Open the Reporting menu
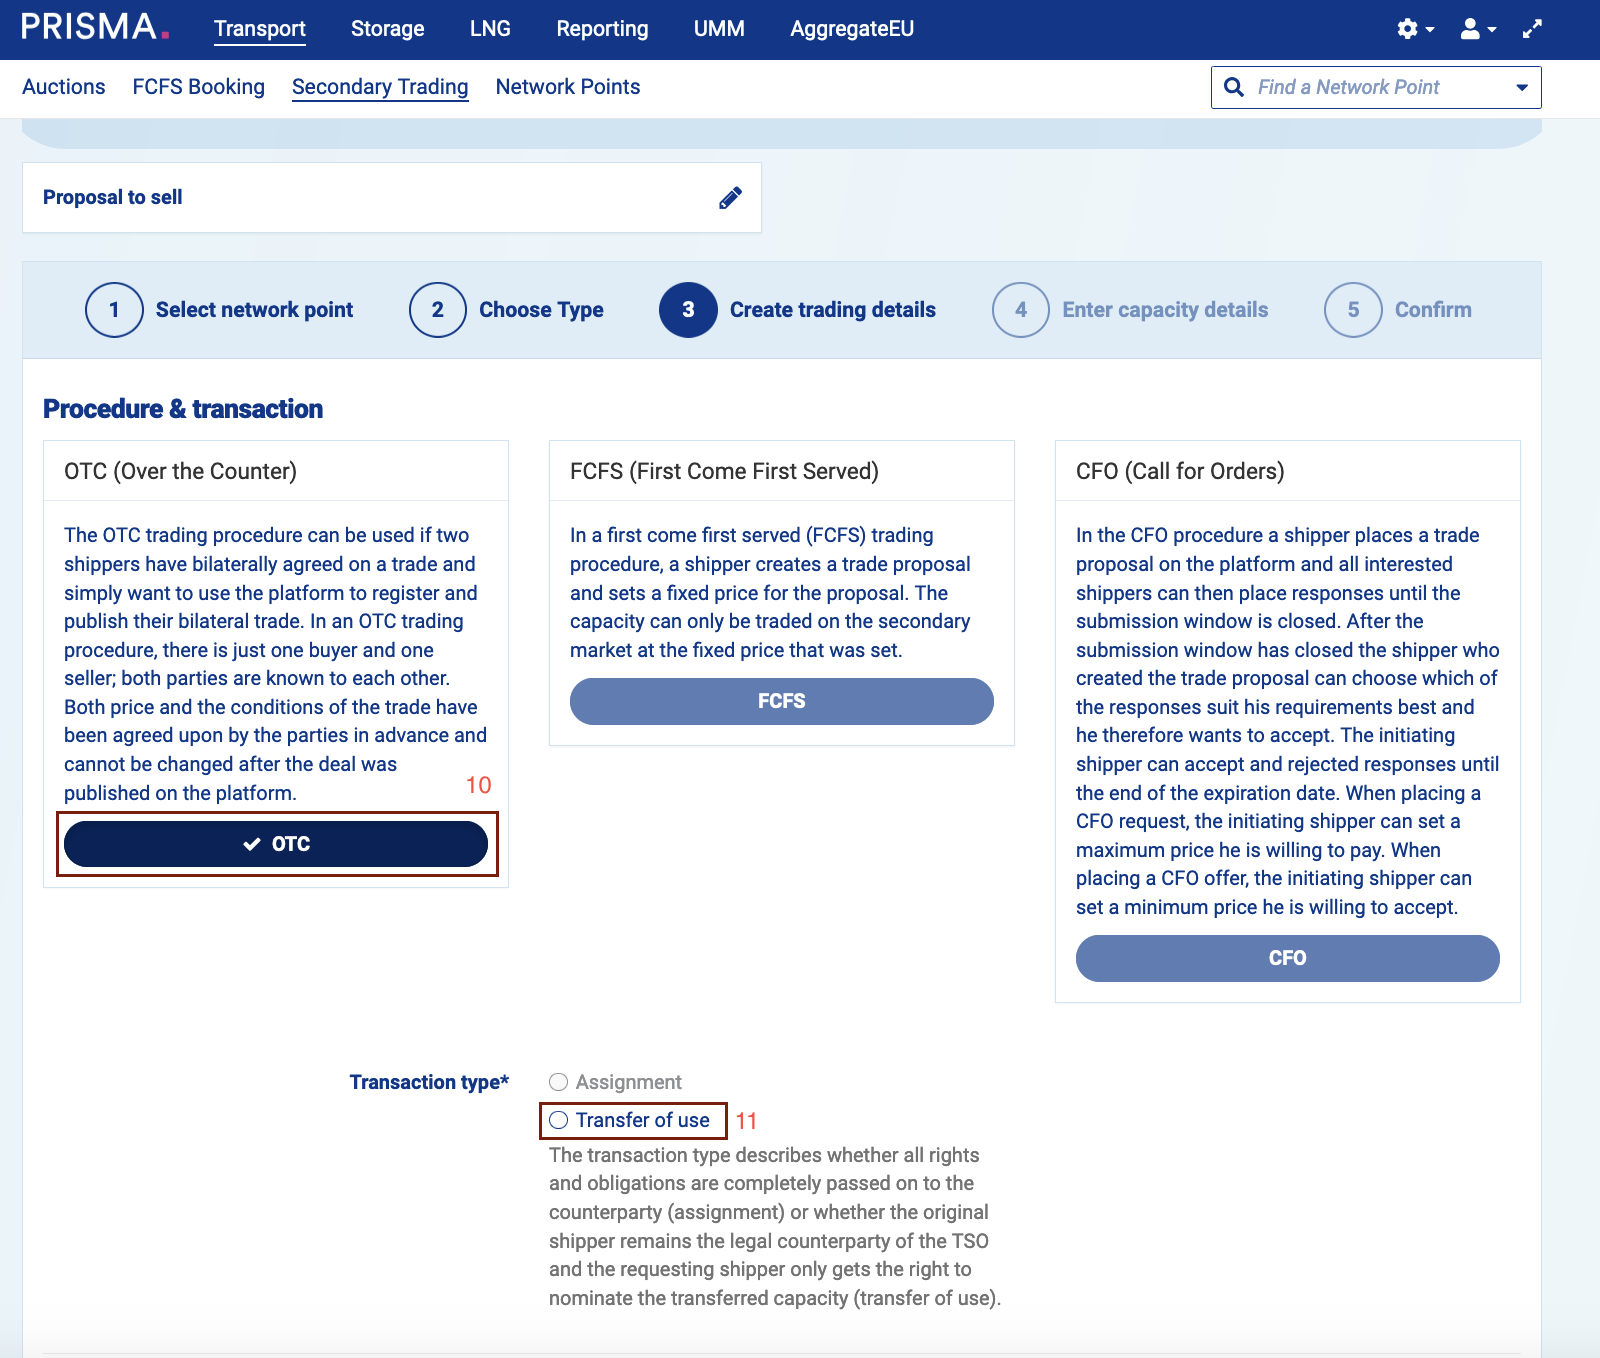This screenshot has height=1358, width=1600. [x=602, y=29]
